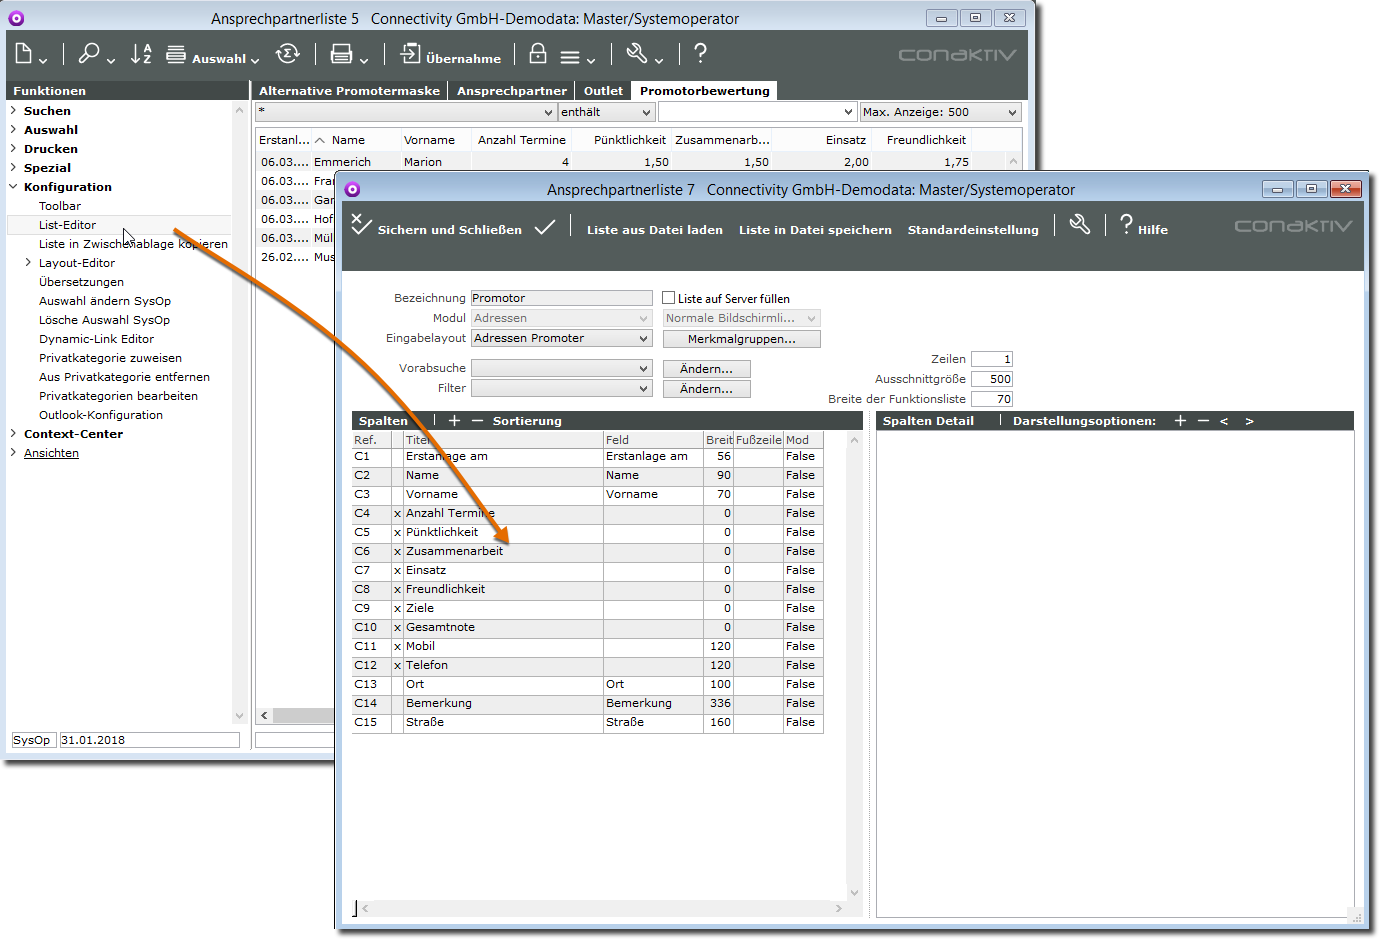Click the A-Z sort icon

click(x=141, y=54)
